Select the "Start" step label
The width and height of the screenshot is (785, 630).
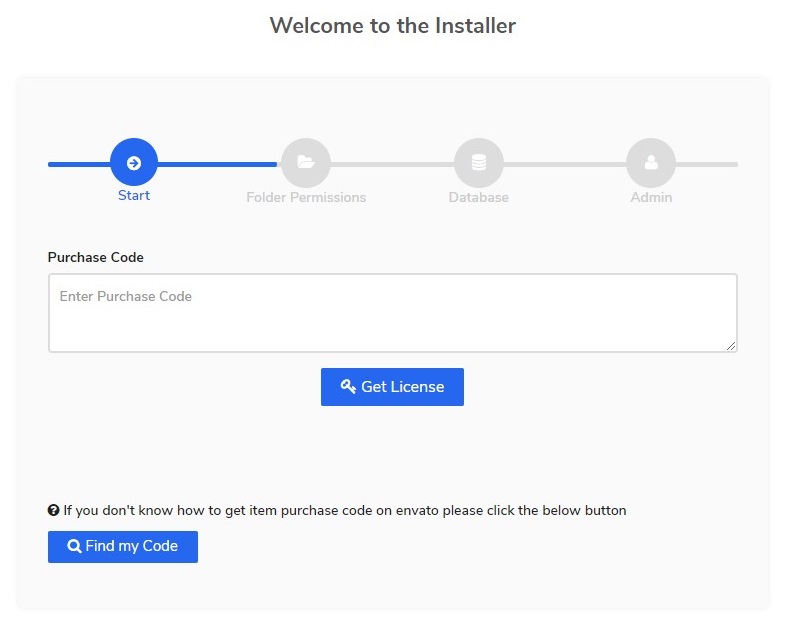[x=134, y=195]
